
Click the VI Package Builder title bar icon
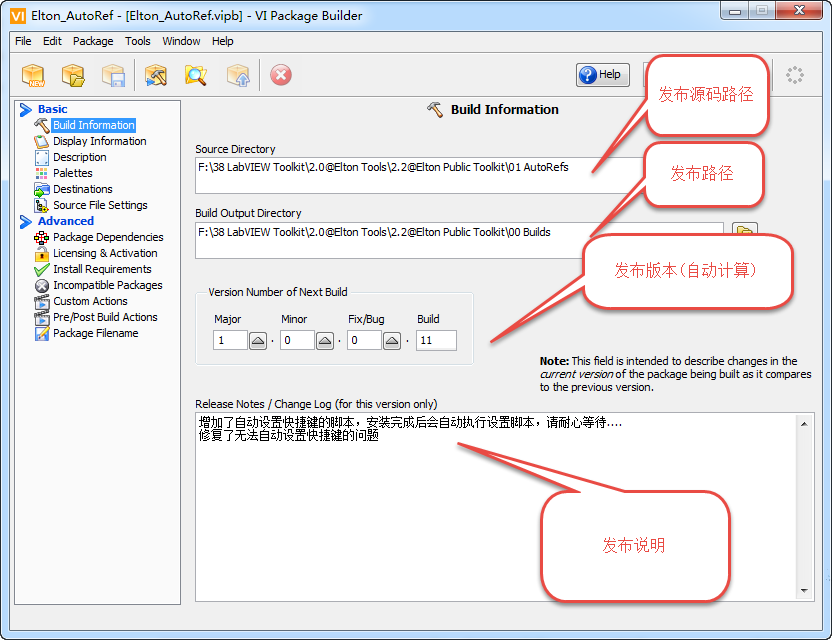(x=18, y=15)
